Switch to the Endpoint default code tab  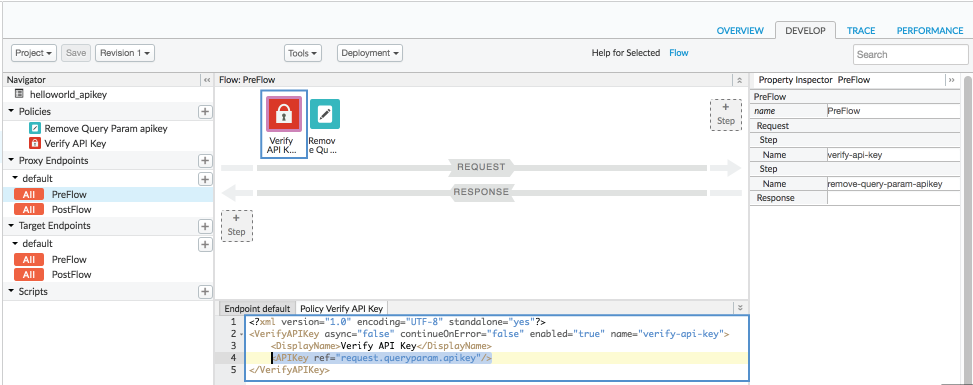(x=257, y=309)
